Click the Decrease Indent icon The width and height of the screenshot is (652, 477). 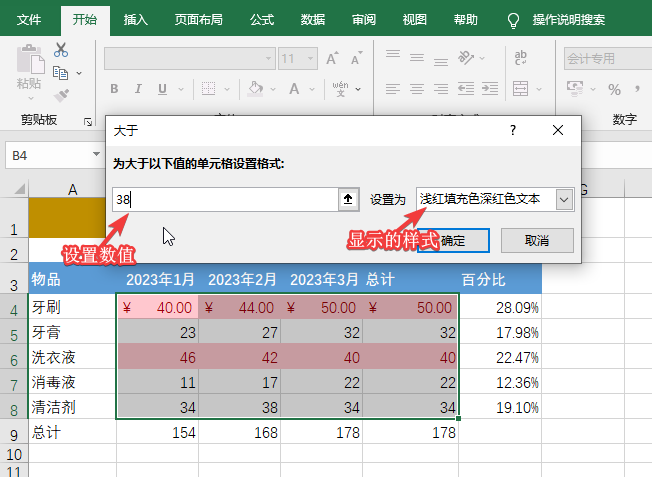click(466, 89)
